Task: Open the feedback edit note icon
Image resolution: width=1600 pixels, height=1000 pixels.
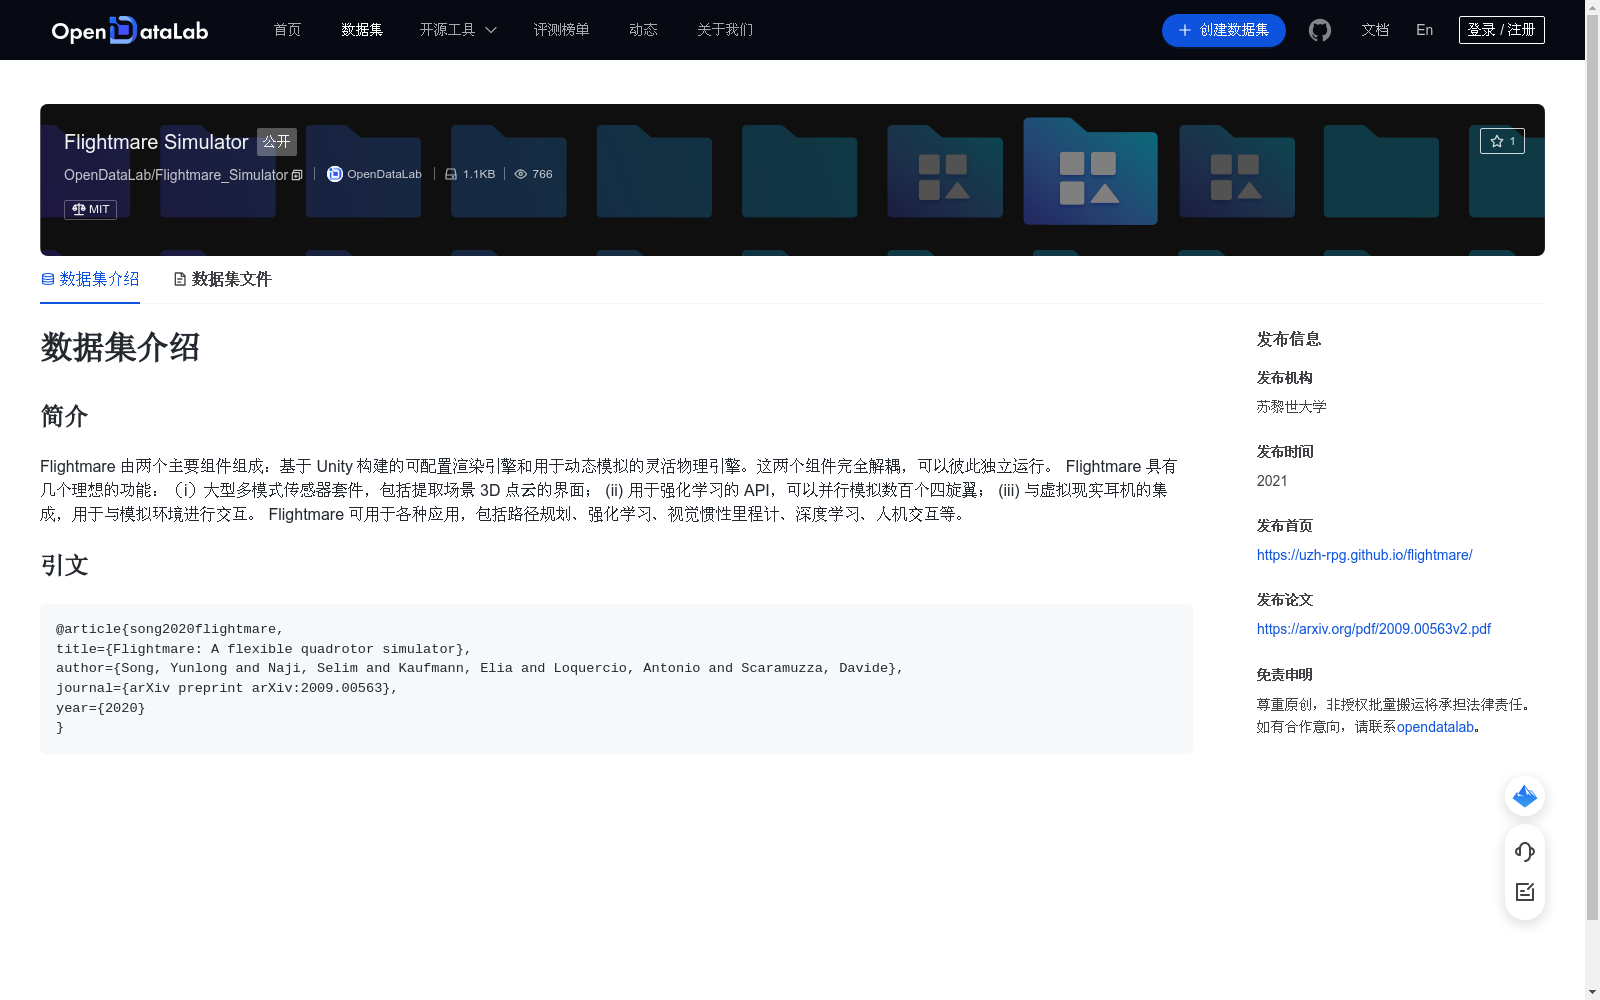Action: point(1525,892)
